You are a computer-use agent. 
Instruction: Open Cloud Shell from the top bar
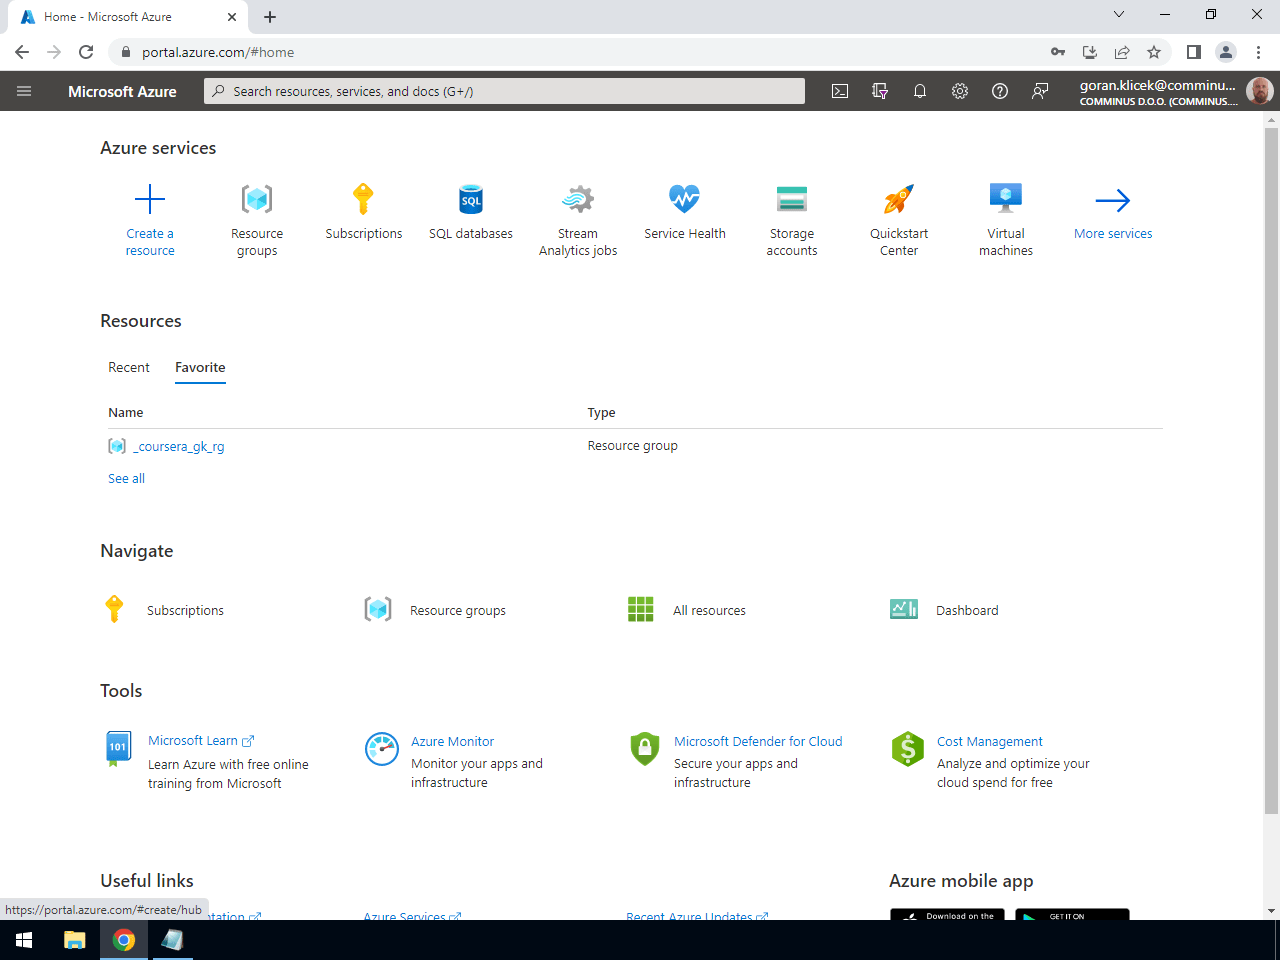[x=839, y=91]
